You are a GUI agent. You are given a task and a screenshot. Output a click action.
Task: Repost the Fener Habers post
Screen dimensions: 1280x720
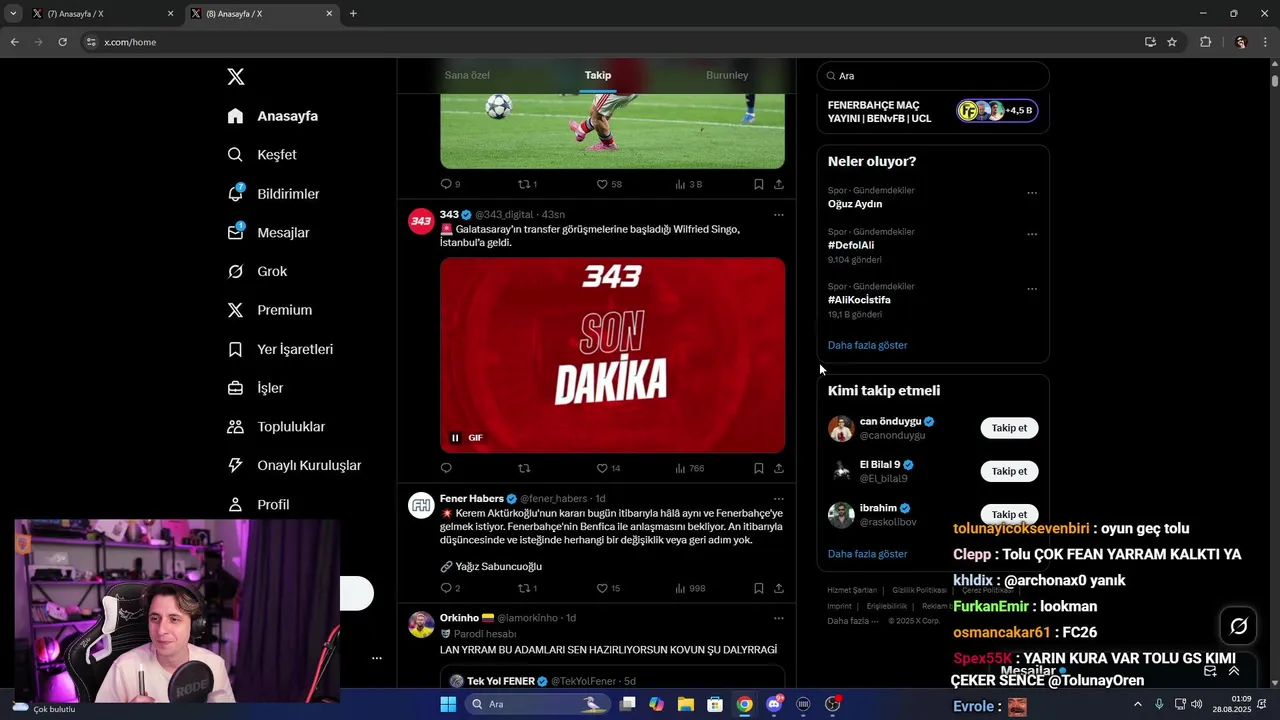click(527, 588)
